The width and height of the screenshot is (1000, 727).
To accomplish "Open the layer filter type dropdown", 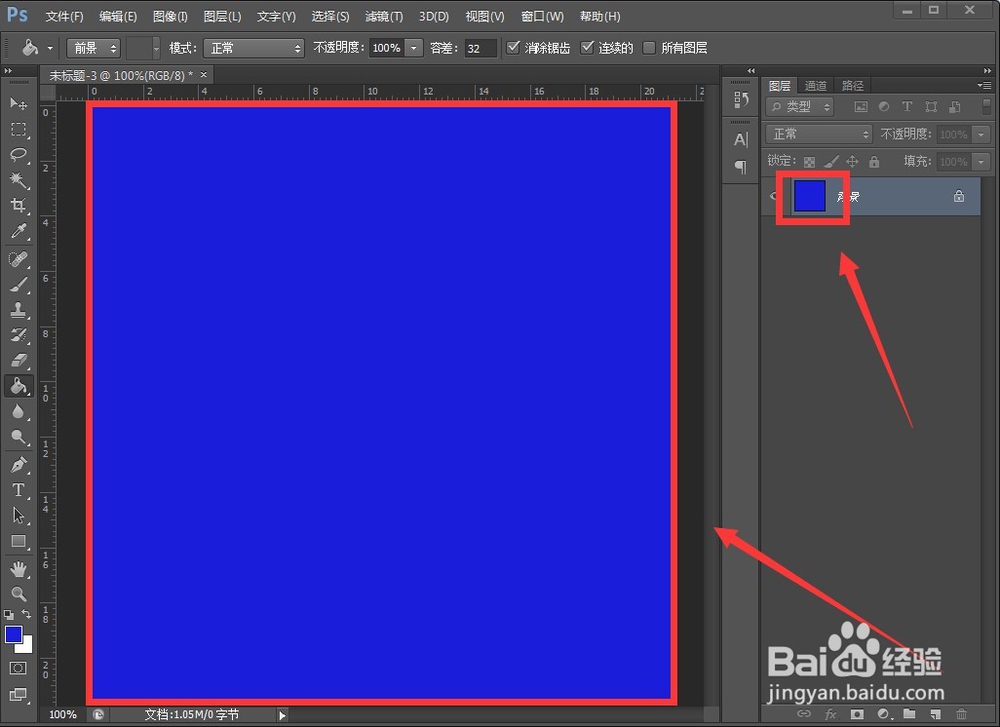I will pyautogui.click(x=800, y=106).
